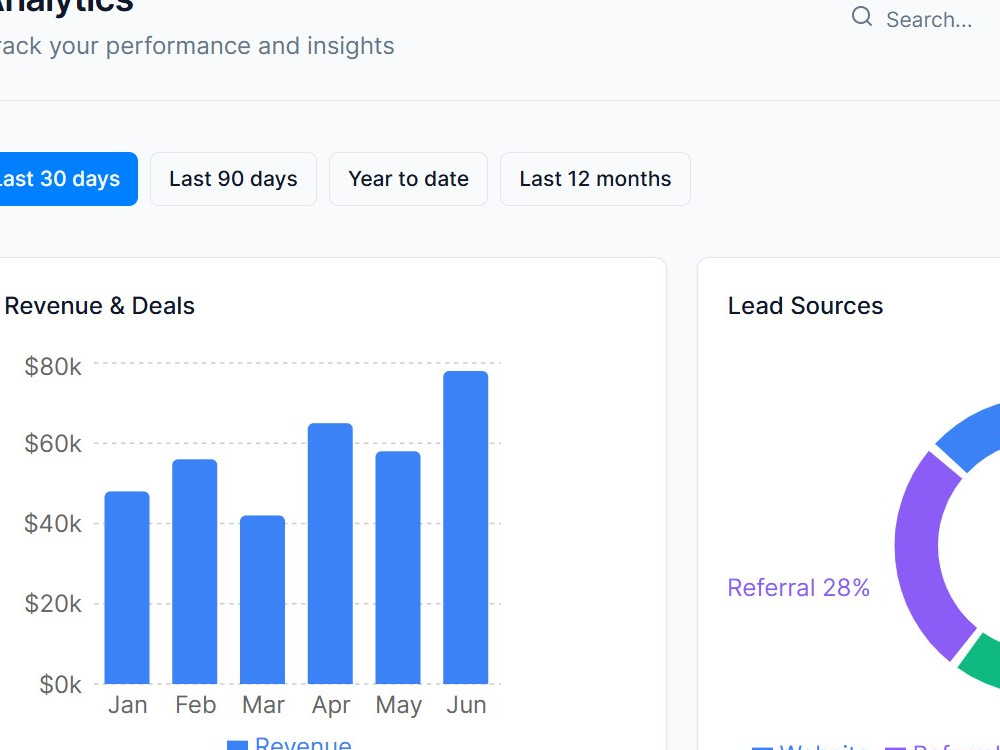Click the Lead Sources card title
The image size is (1000, 750).
click(805, 306)
